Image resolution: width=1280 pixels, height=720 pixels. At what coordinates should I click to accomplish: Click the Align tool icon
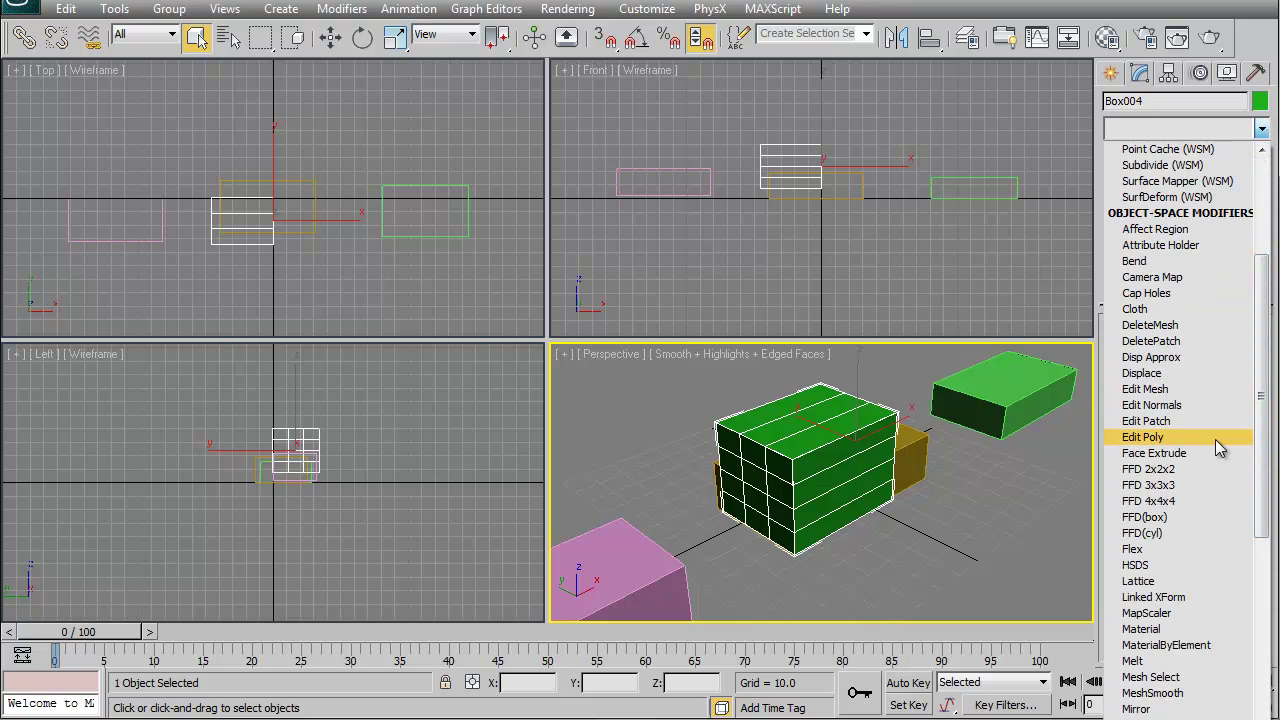coord(929,38)
